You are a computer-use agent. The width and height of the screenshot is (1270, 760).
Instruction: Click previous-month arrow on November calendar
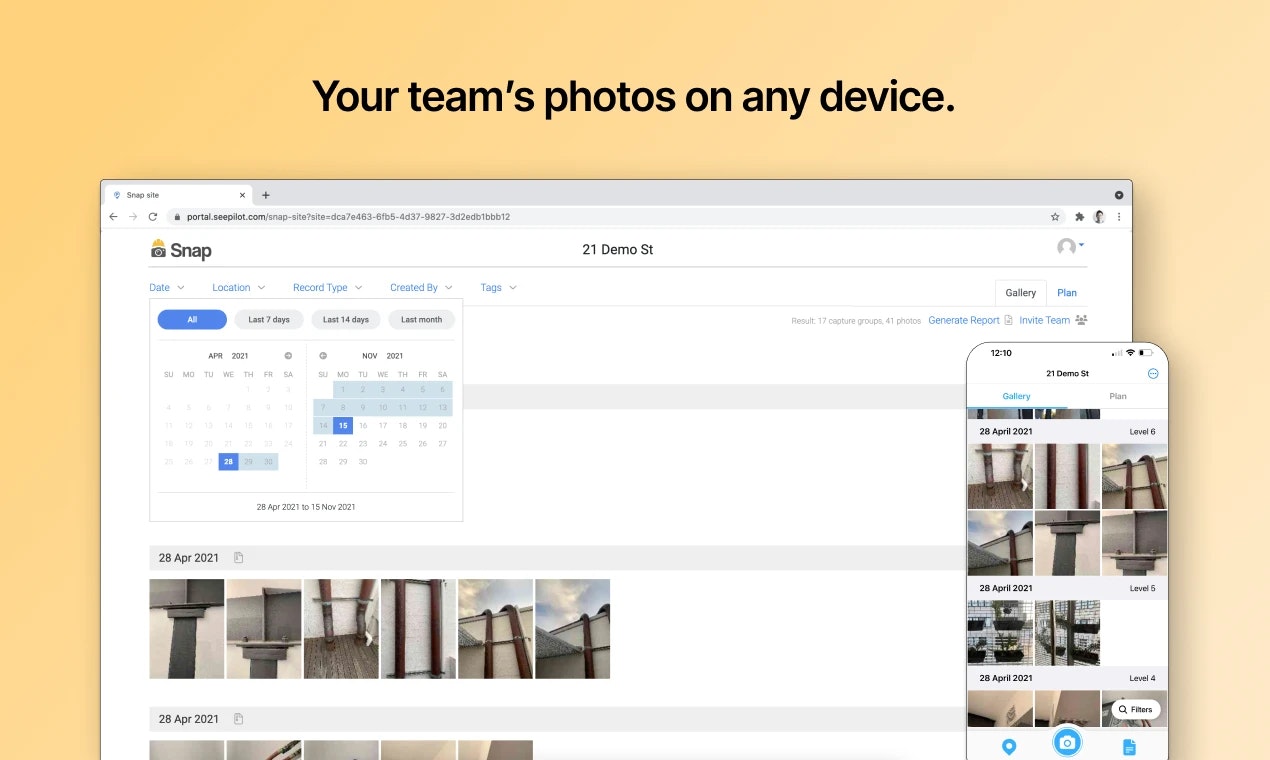(x=323, y=355)
